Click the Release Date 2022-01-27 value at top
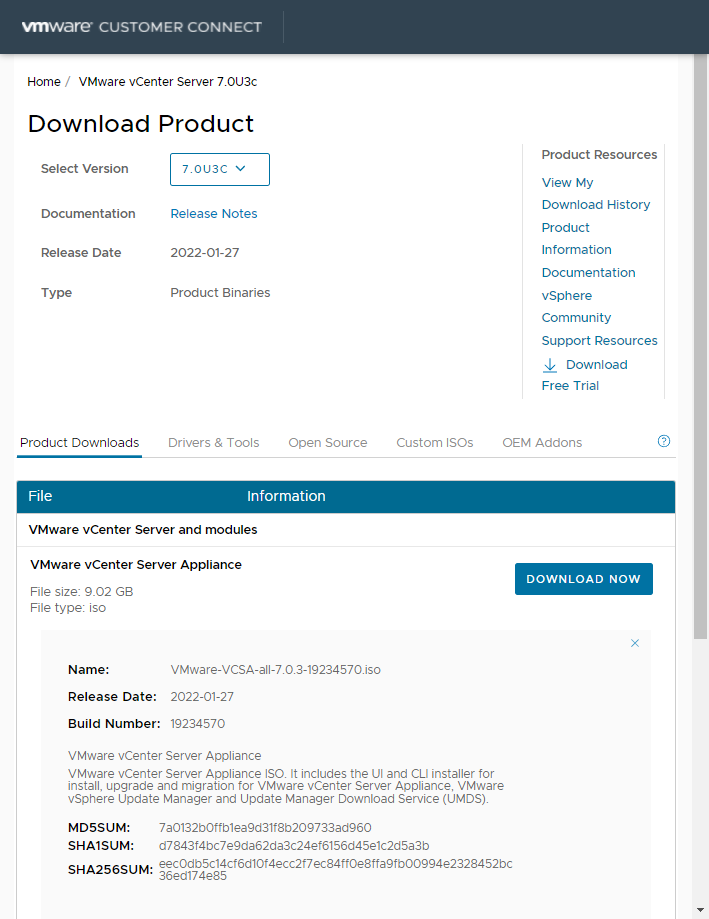The image size is (709, 919). [x=204, y=253]
